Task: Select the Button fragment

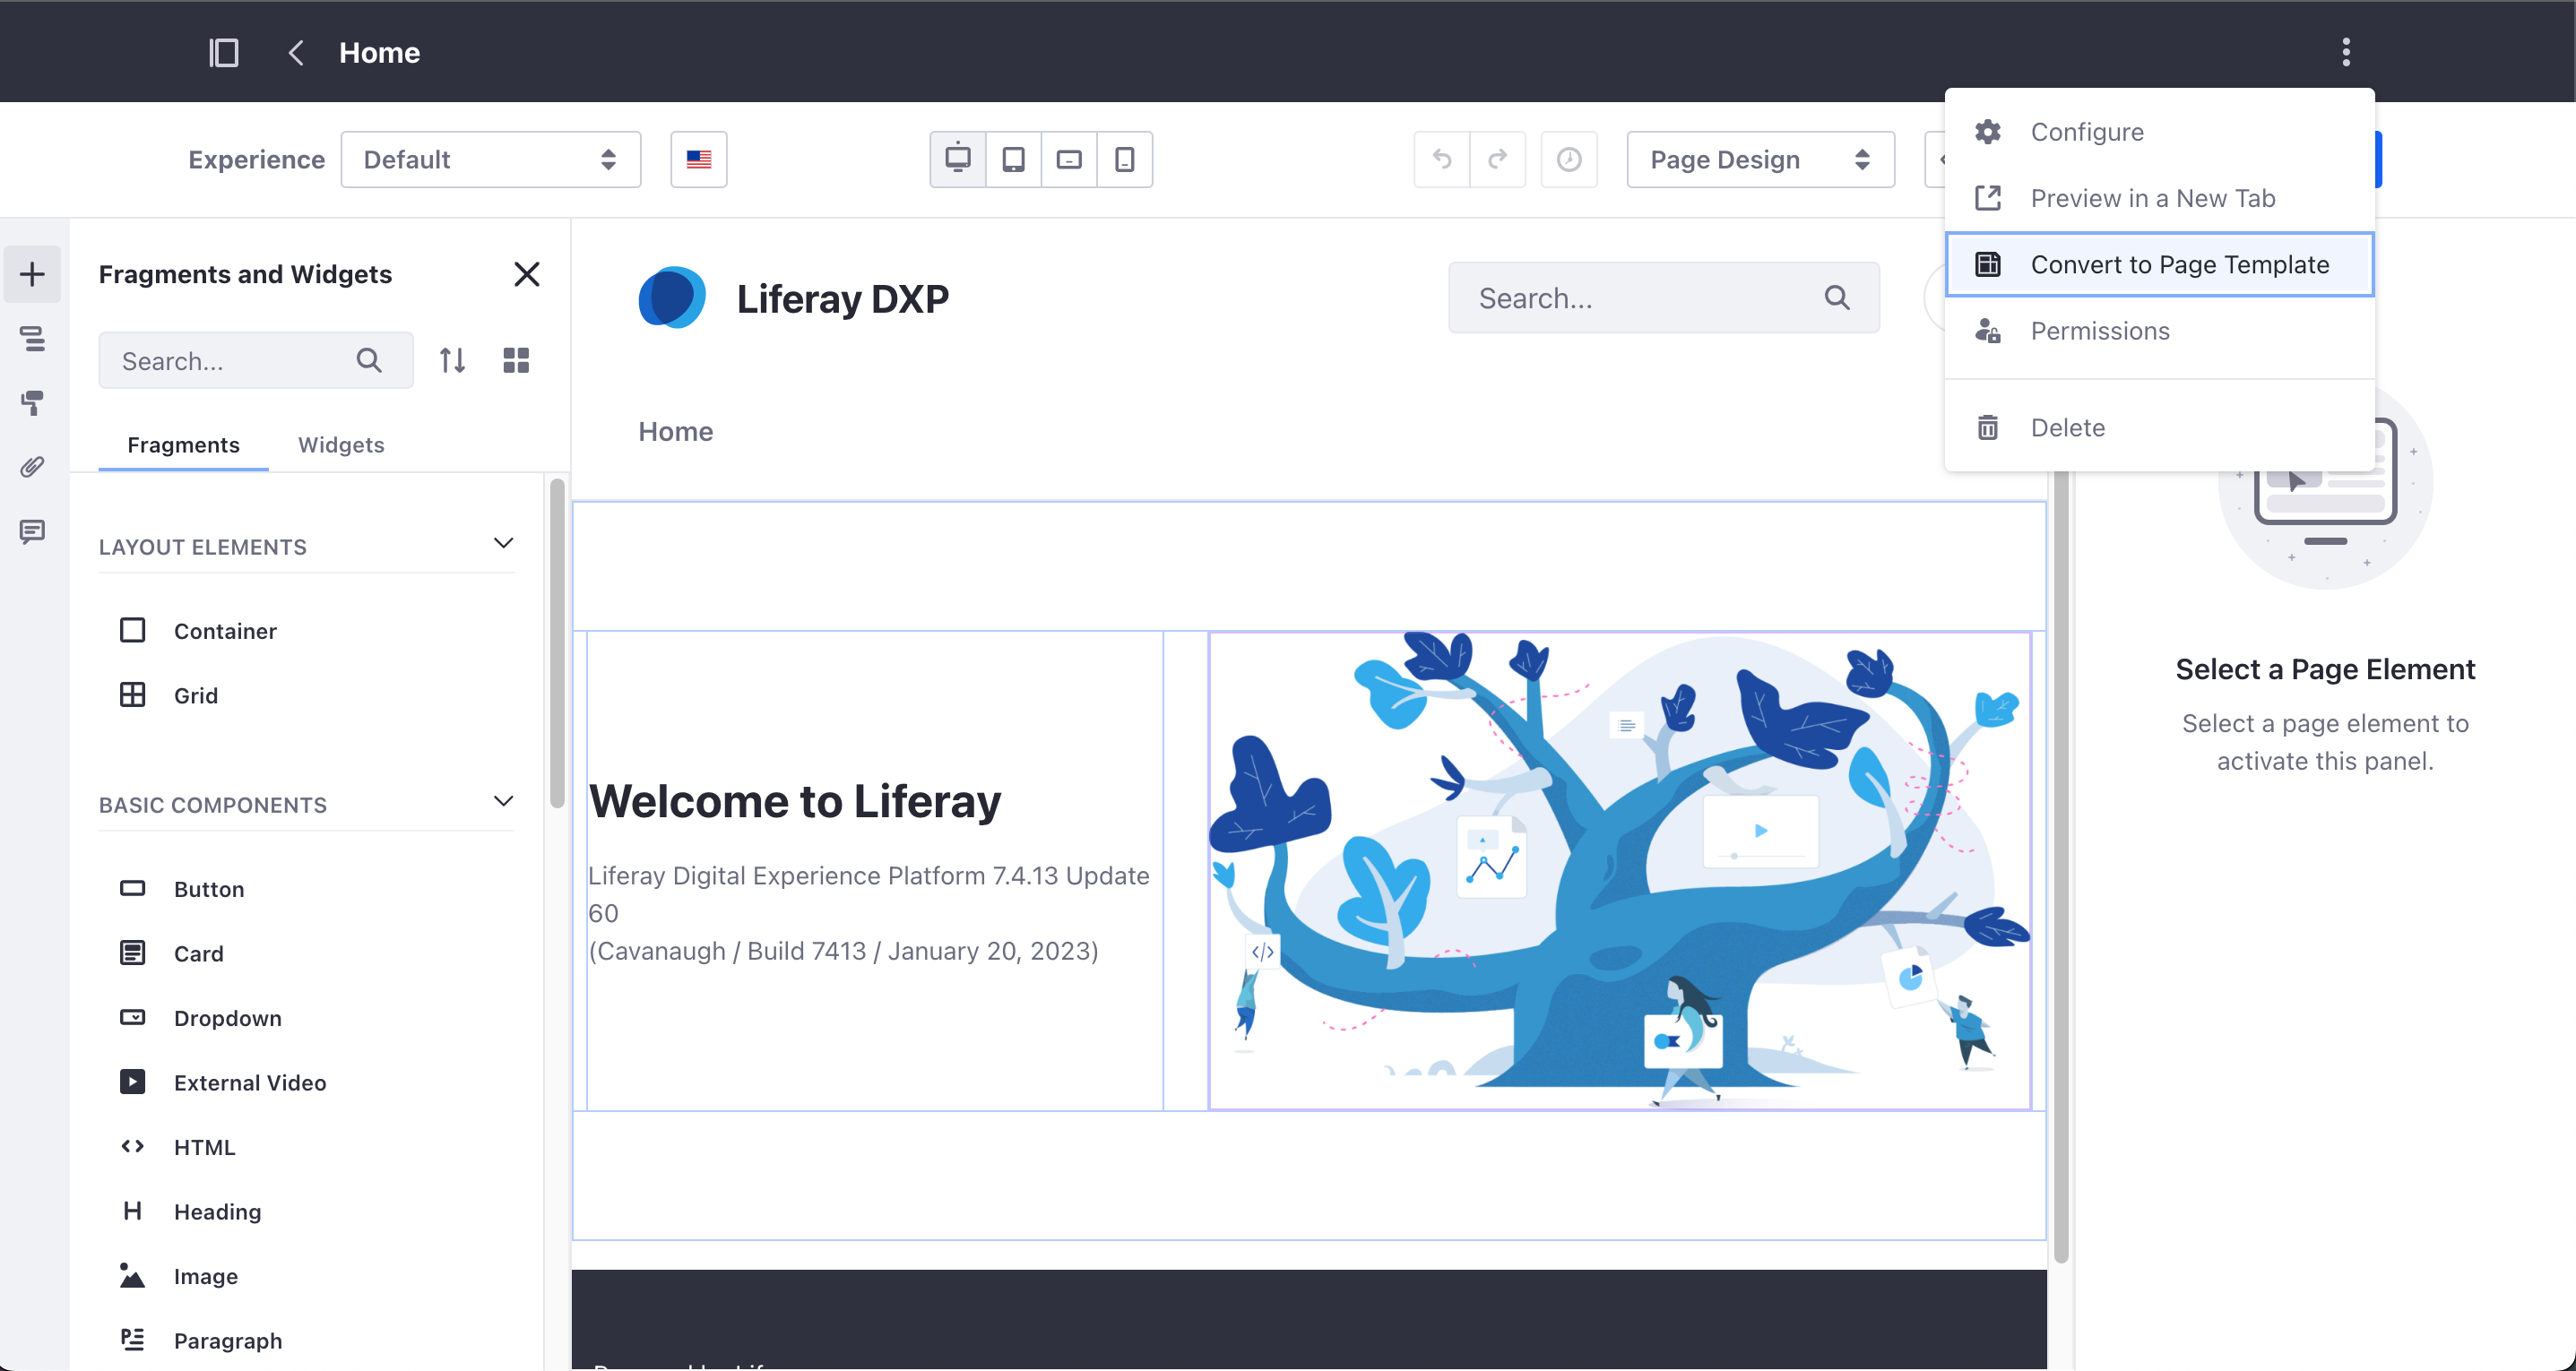Action: click(306, 888)
